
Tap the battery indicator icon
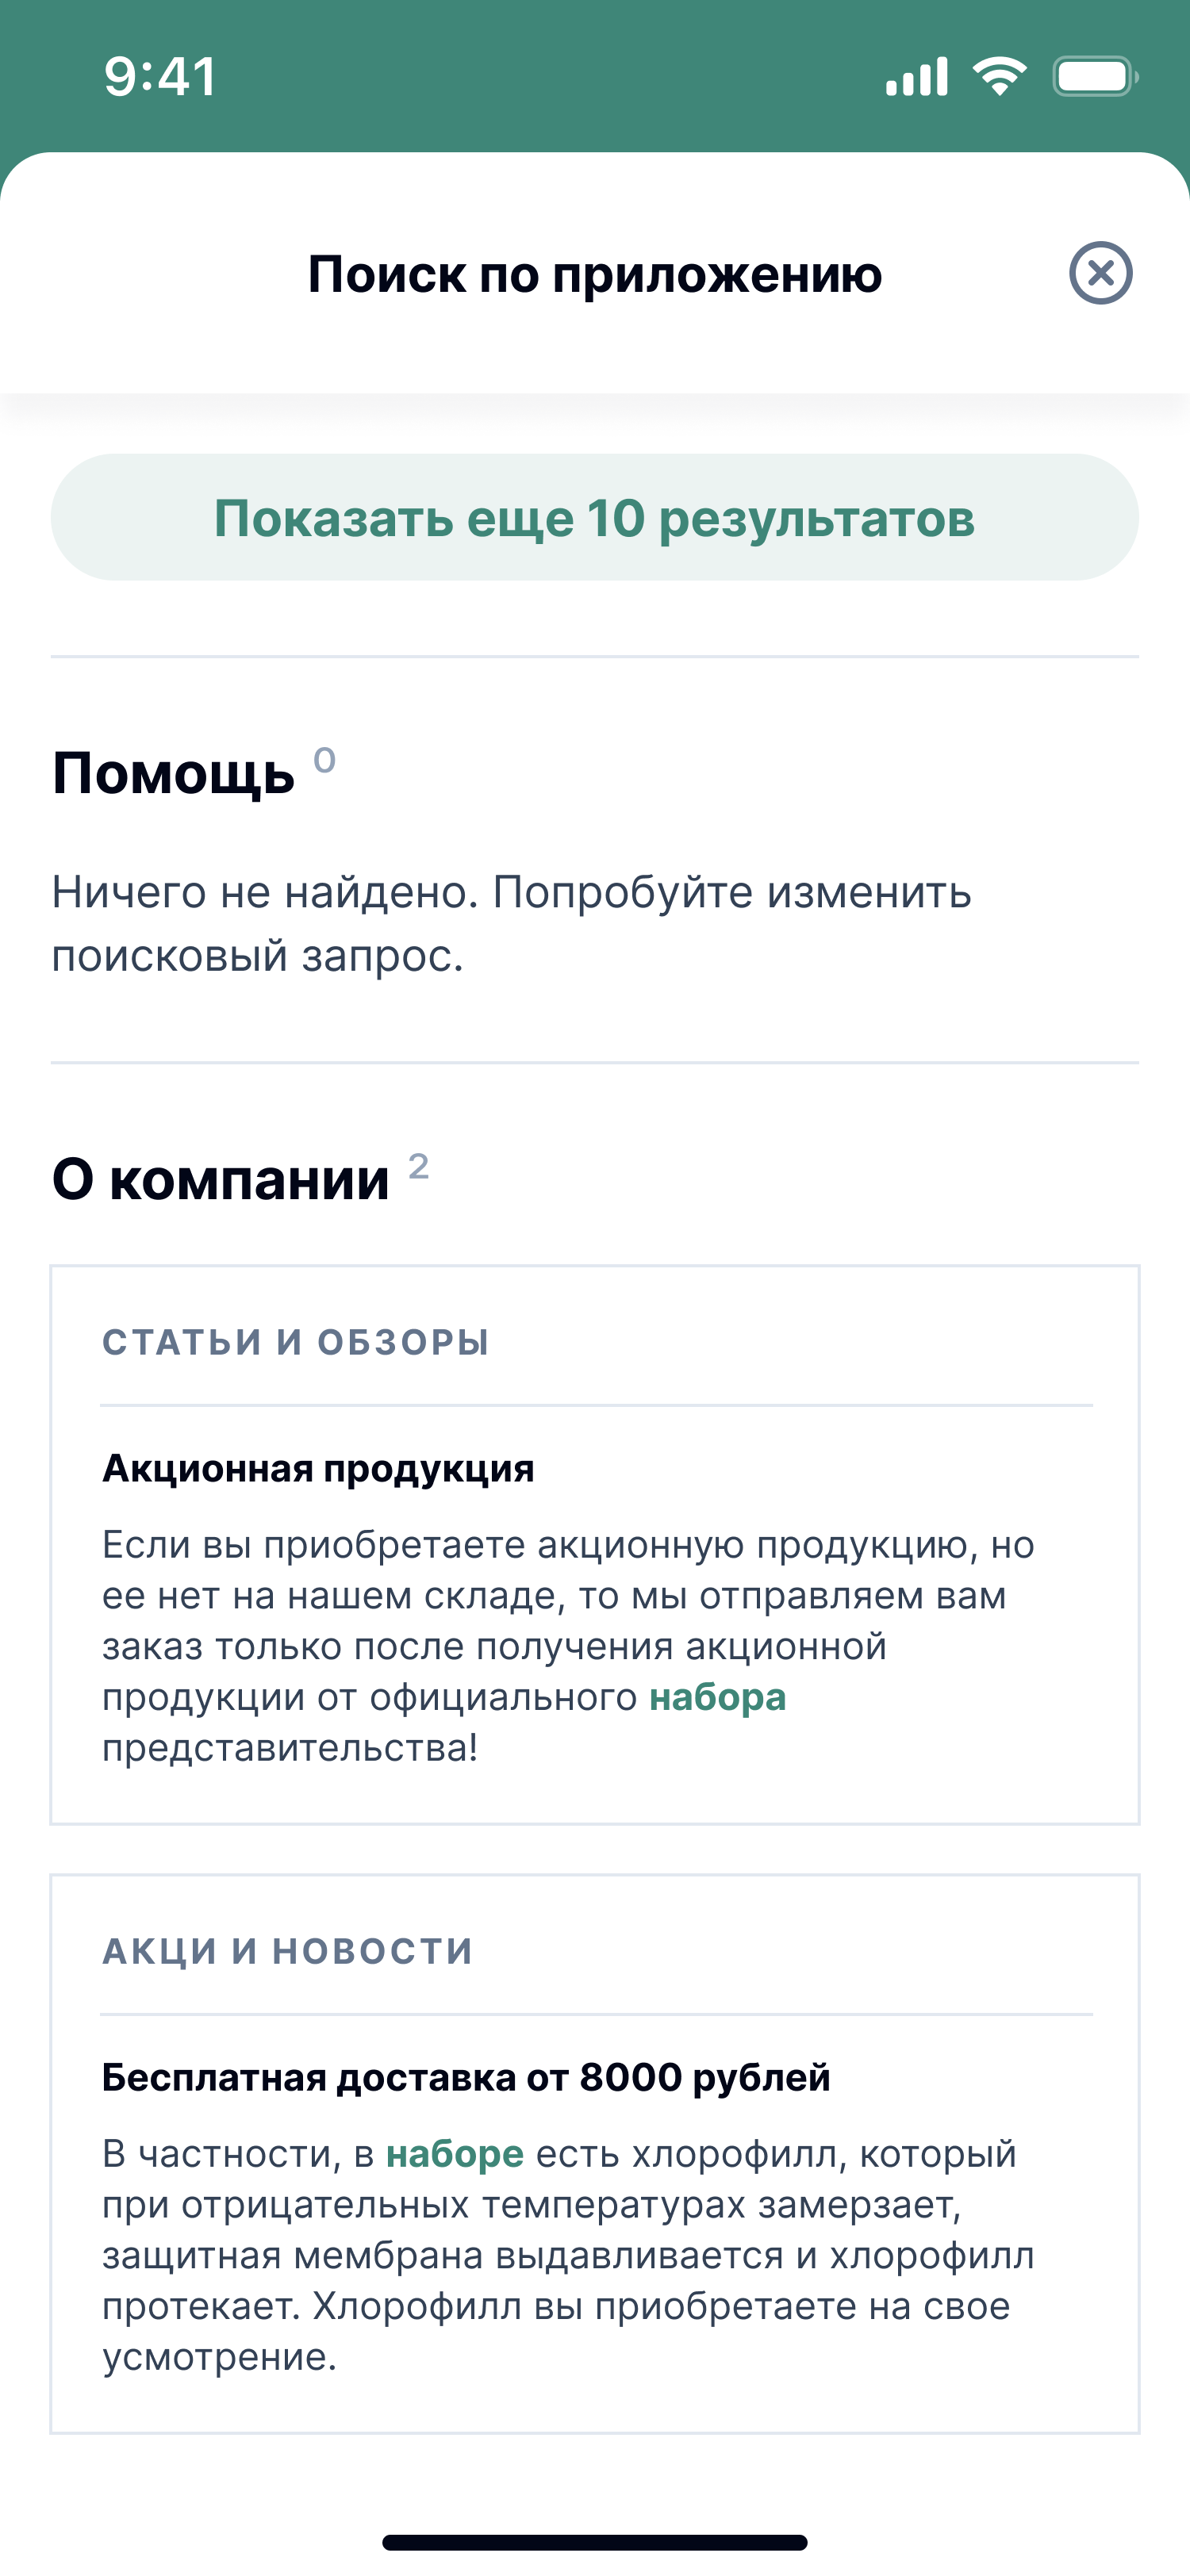click(x=1095, y=77)
